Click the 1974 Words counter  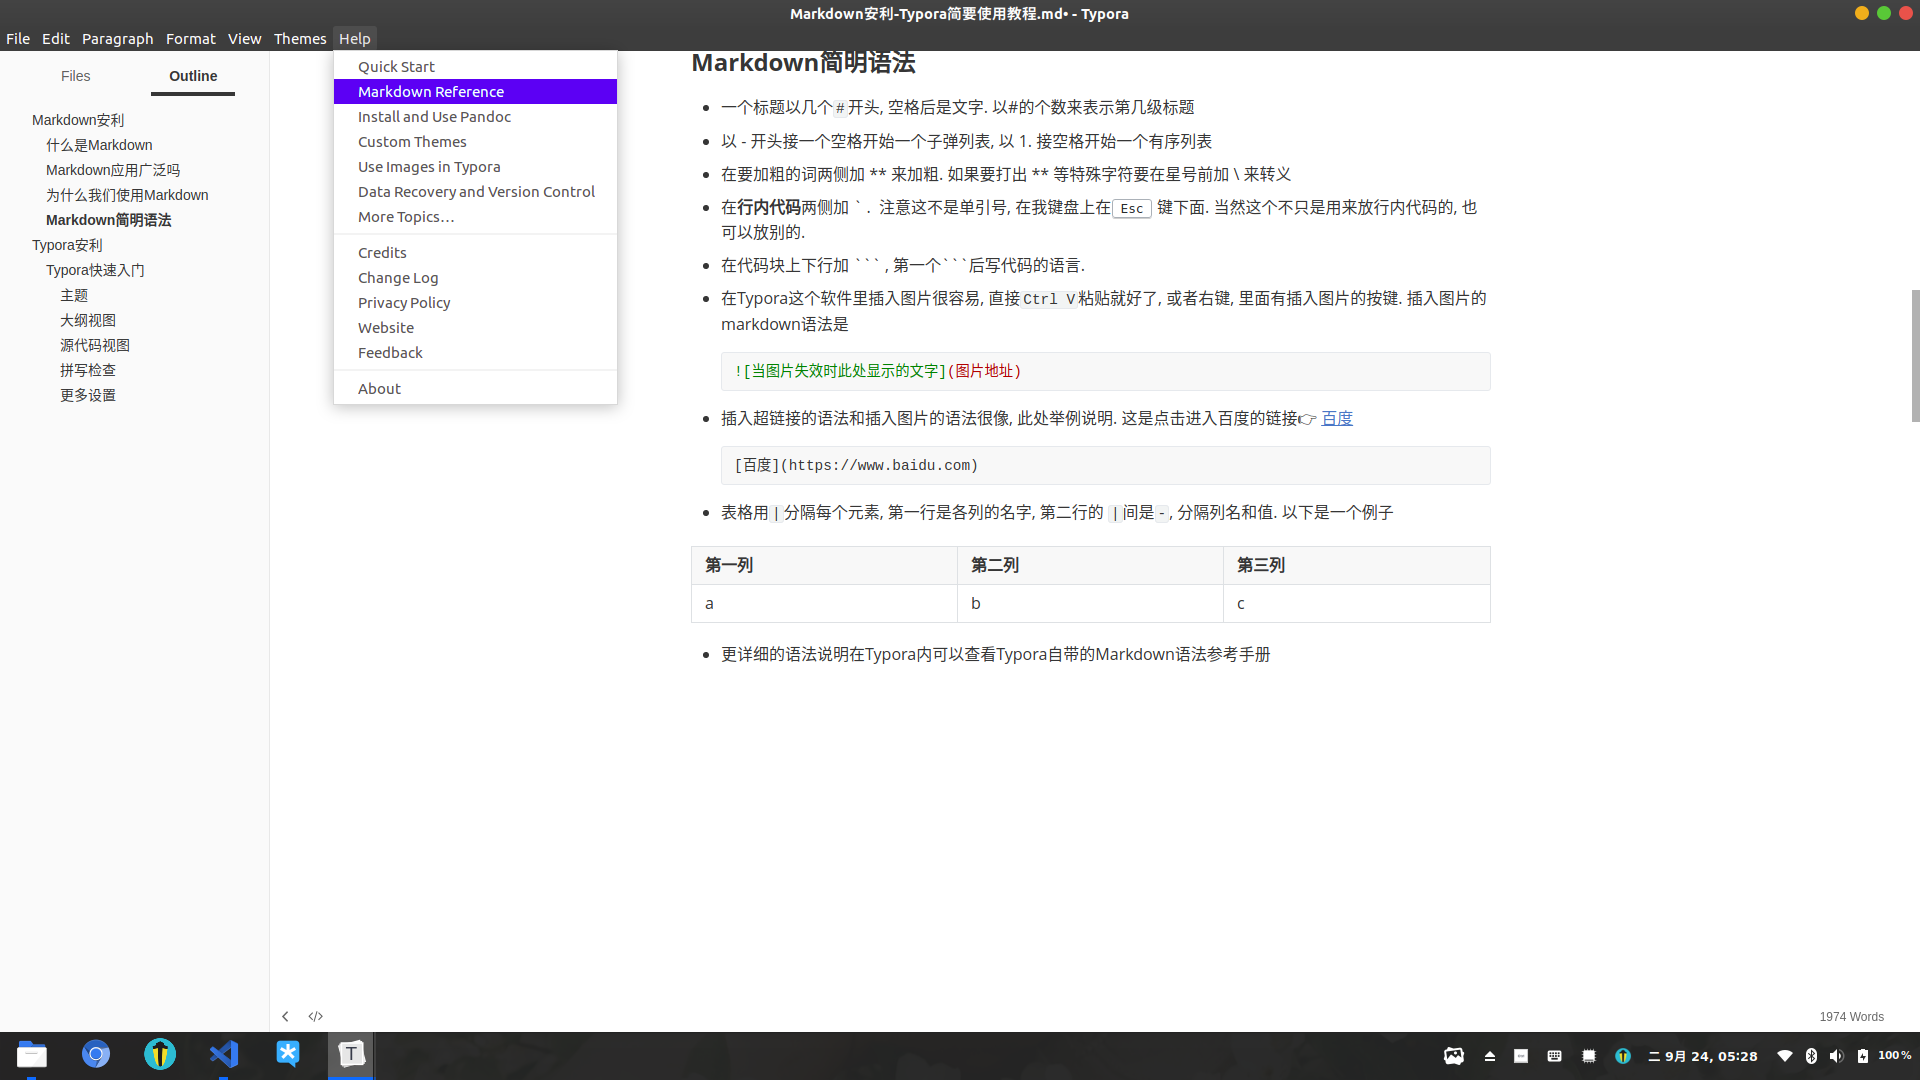coord(1851,1017)
